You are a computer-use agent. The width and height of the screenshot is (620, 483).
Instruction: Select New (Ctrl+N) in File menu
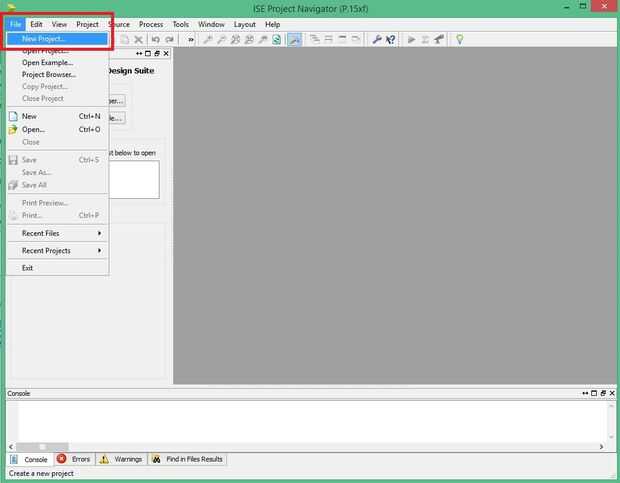[58, 116]
